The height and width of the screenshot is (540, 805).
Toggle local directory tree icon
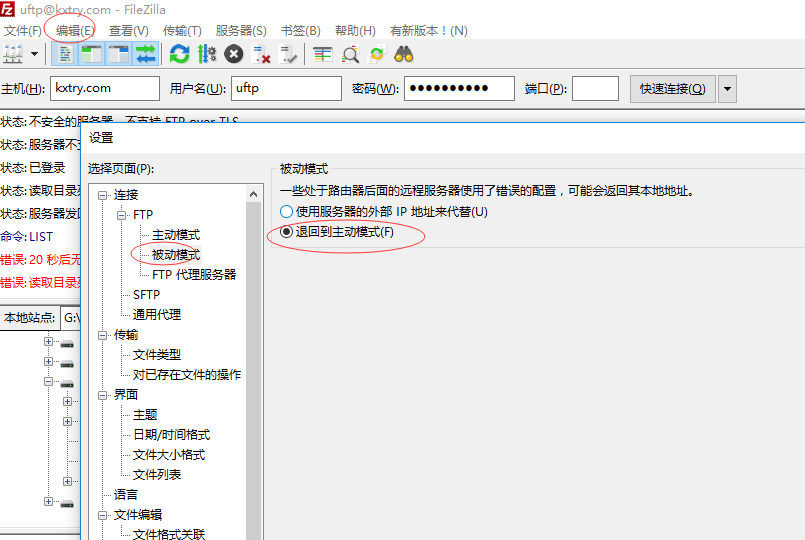coord(92,54)
